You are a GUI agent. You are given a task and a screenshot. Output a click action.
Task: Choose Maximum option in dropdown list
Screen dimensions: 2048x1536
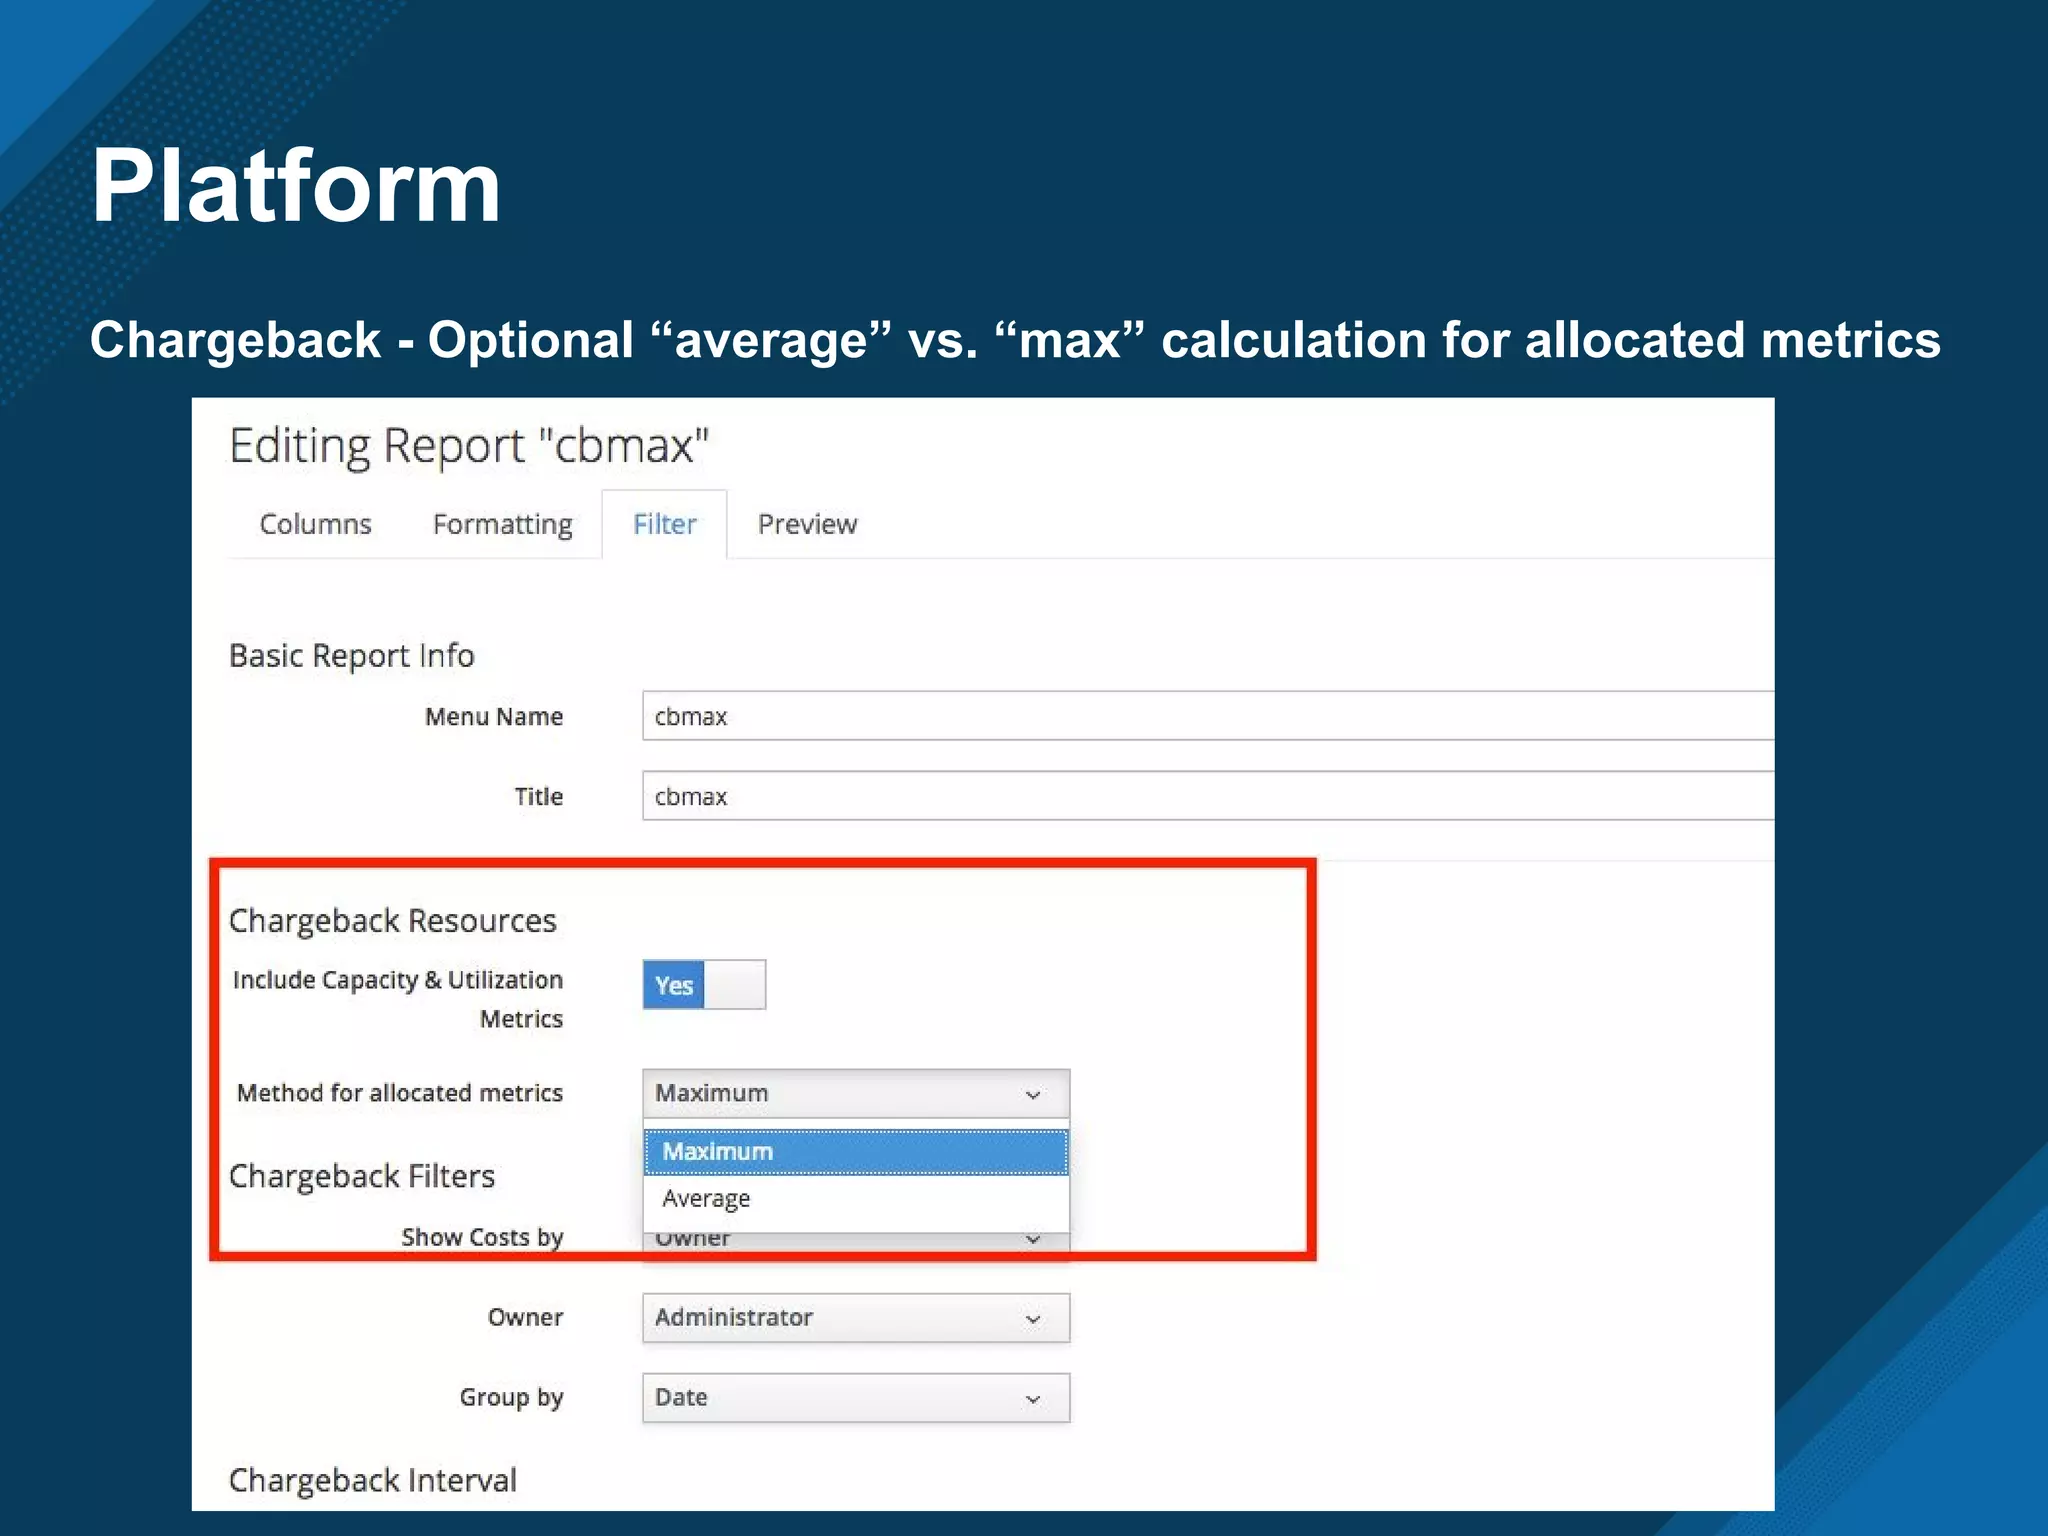pos(856,1151)
